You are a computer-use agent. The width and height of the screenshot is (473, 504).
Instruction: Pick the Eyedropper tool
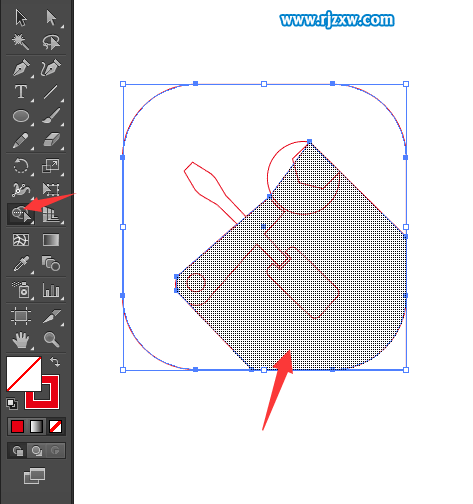(21, 264)
